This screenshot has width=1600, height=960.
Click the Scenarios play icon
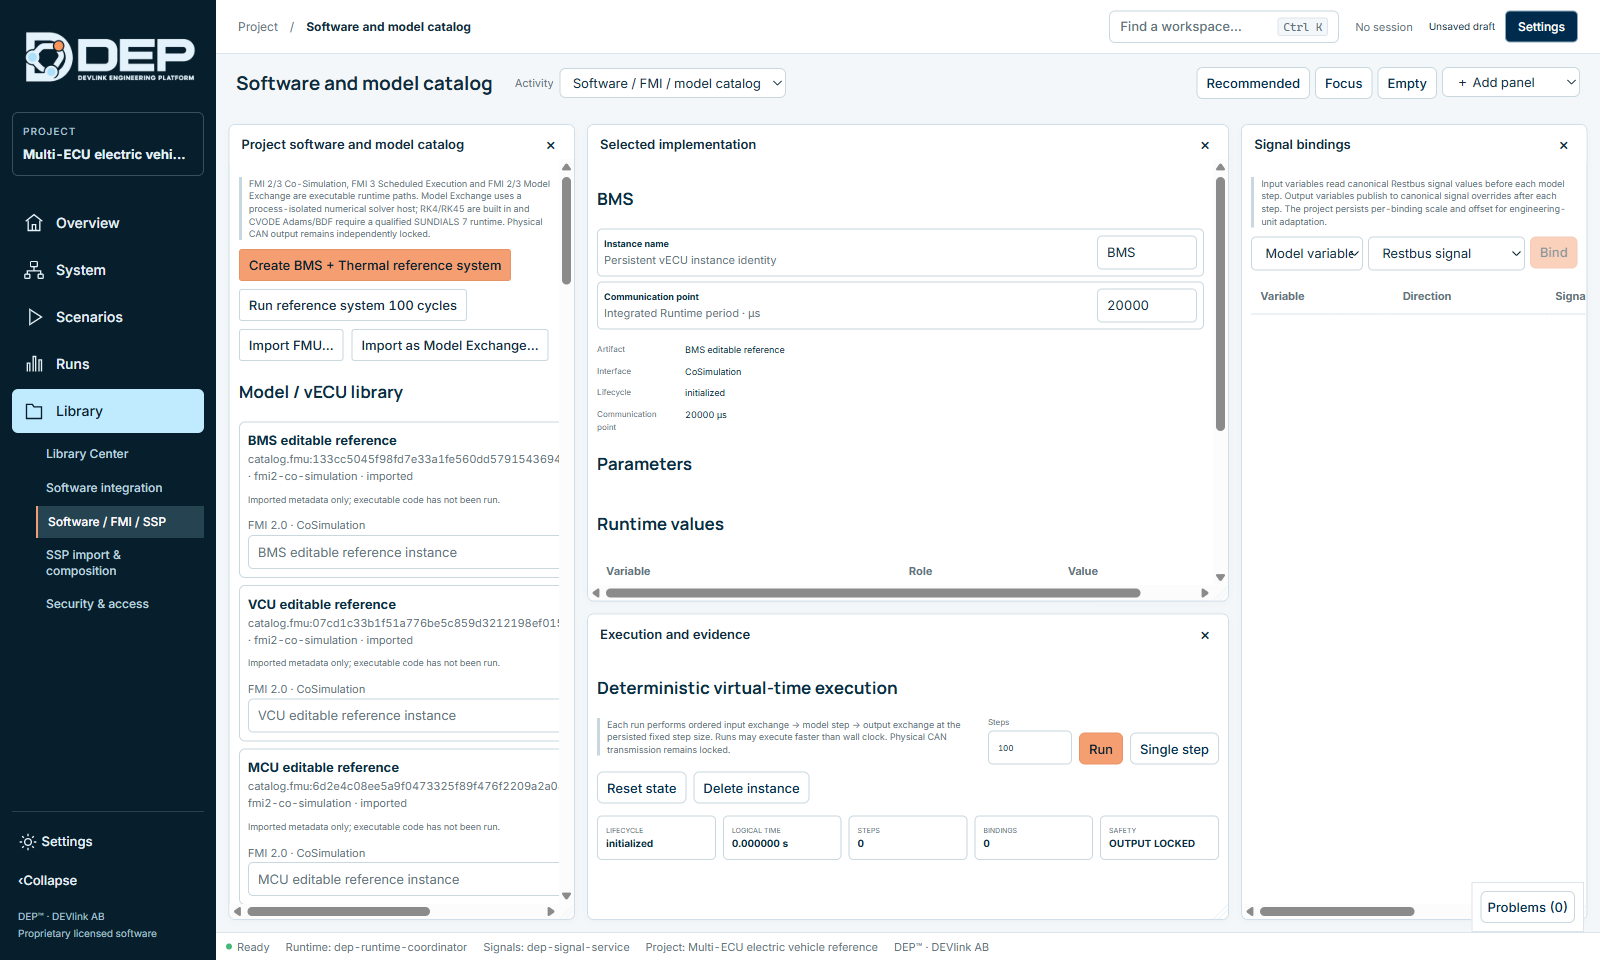(x=34, y=317)
